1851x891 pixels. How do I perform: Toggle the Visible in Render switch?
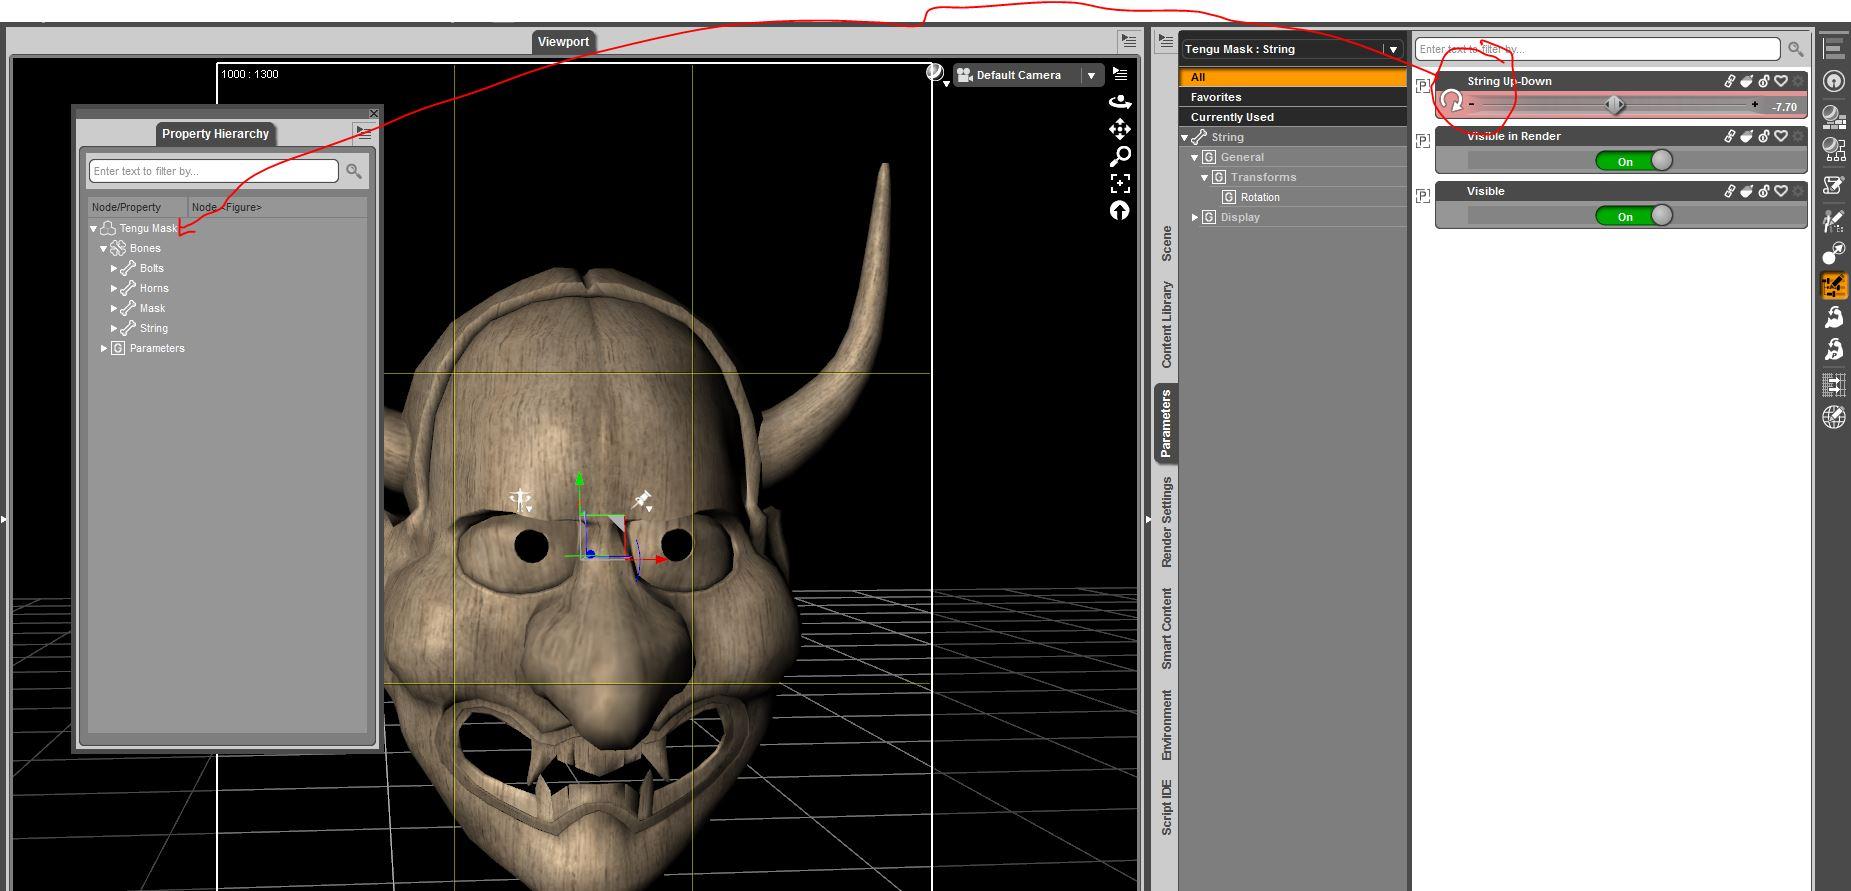[1634, 161]
